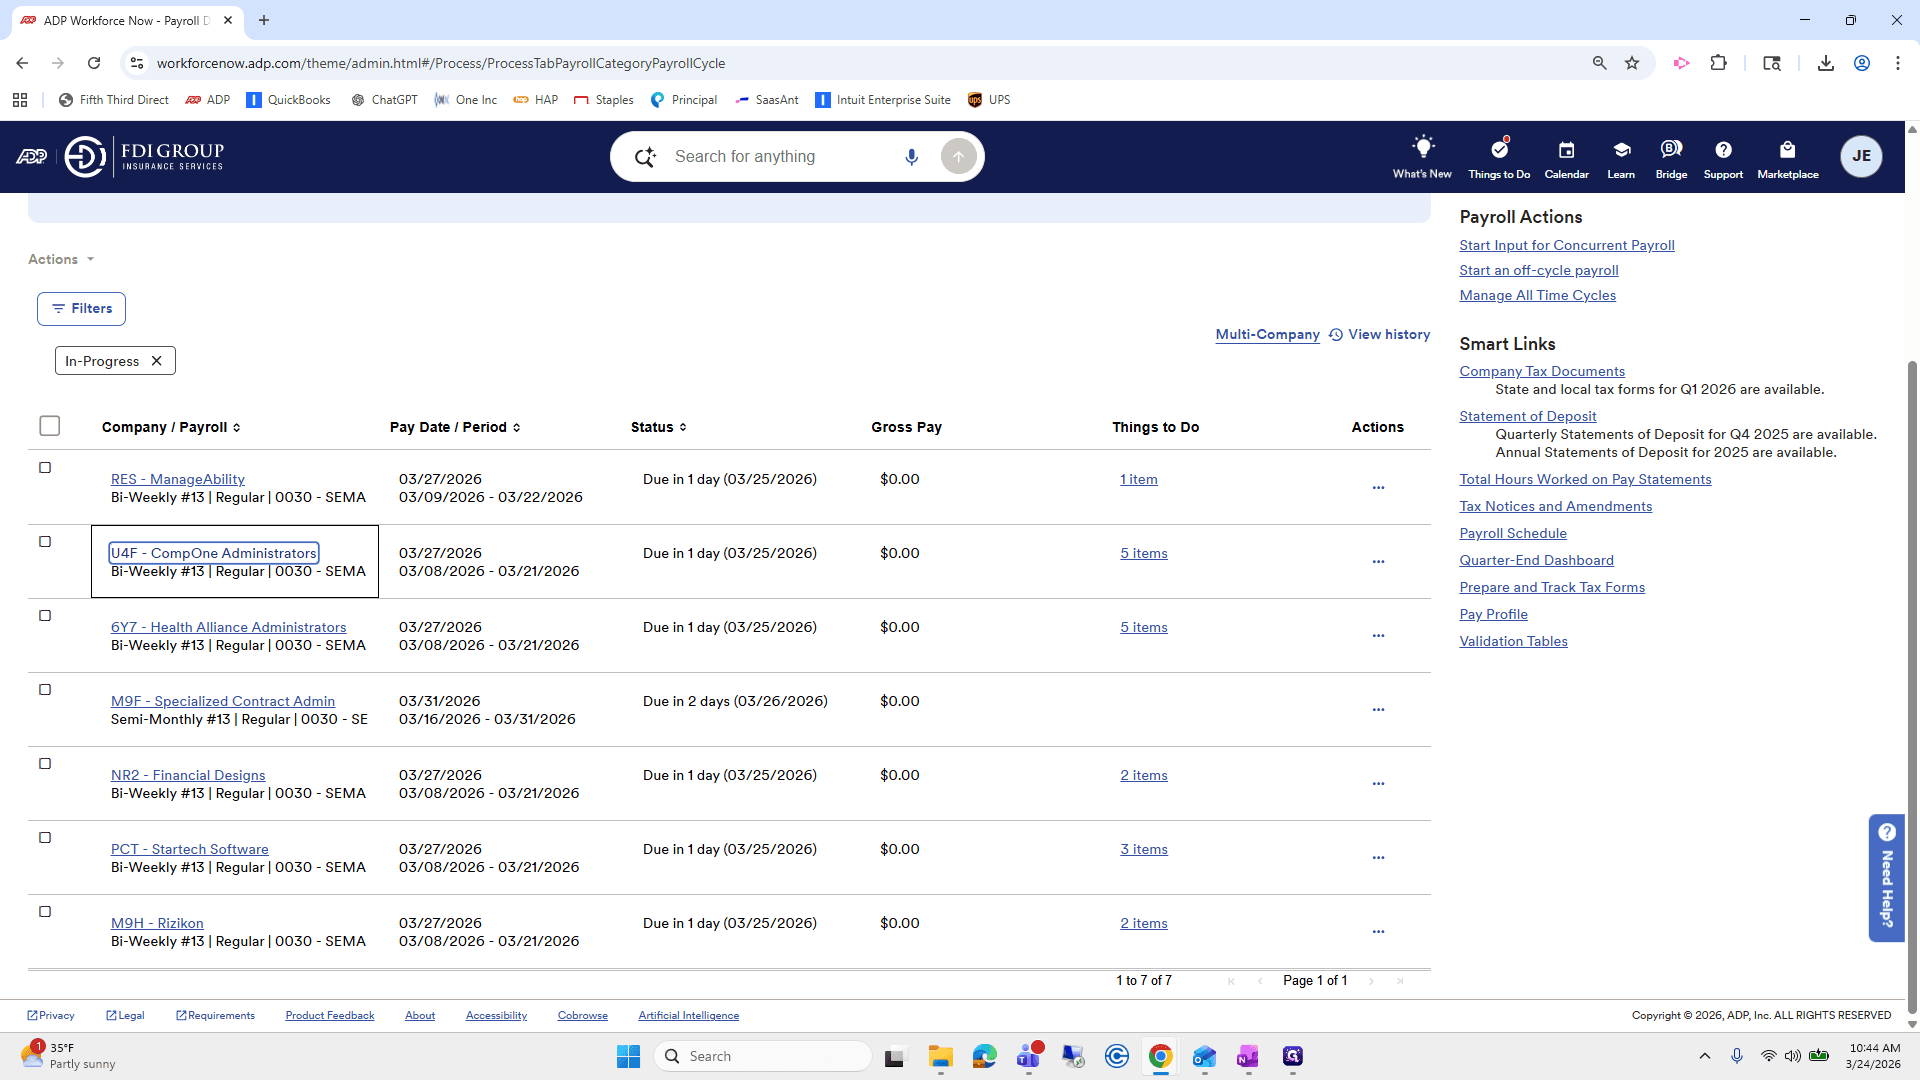Click the ADP logo in header
This screenshot has width=1920, height=1080.
coord(32,157)
